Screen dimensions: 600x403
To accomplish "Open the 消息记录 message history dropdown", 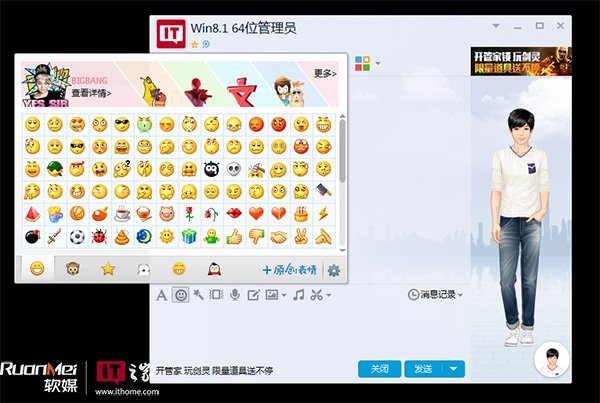I will coord(435,295).
